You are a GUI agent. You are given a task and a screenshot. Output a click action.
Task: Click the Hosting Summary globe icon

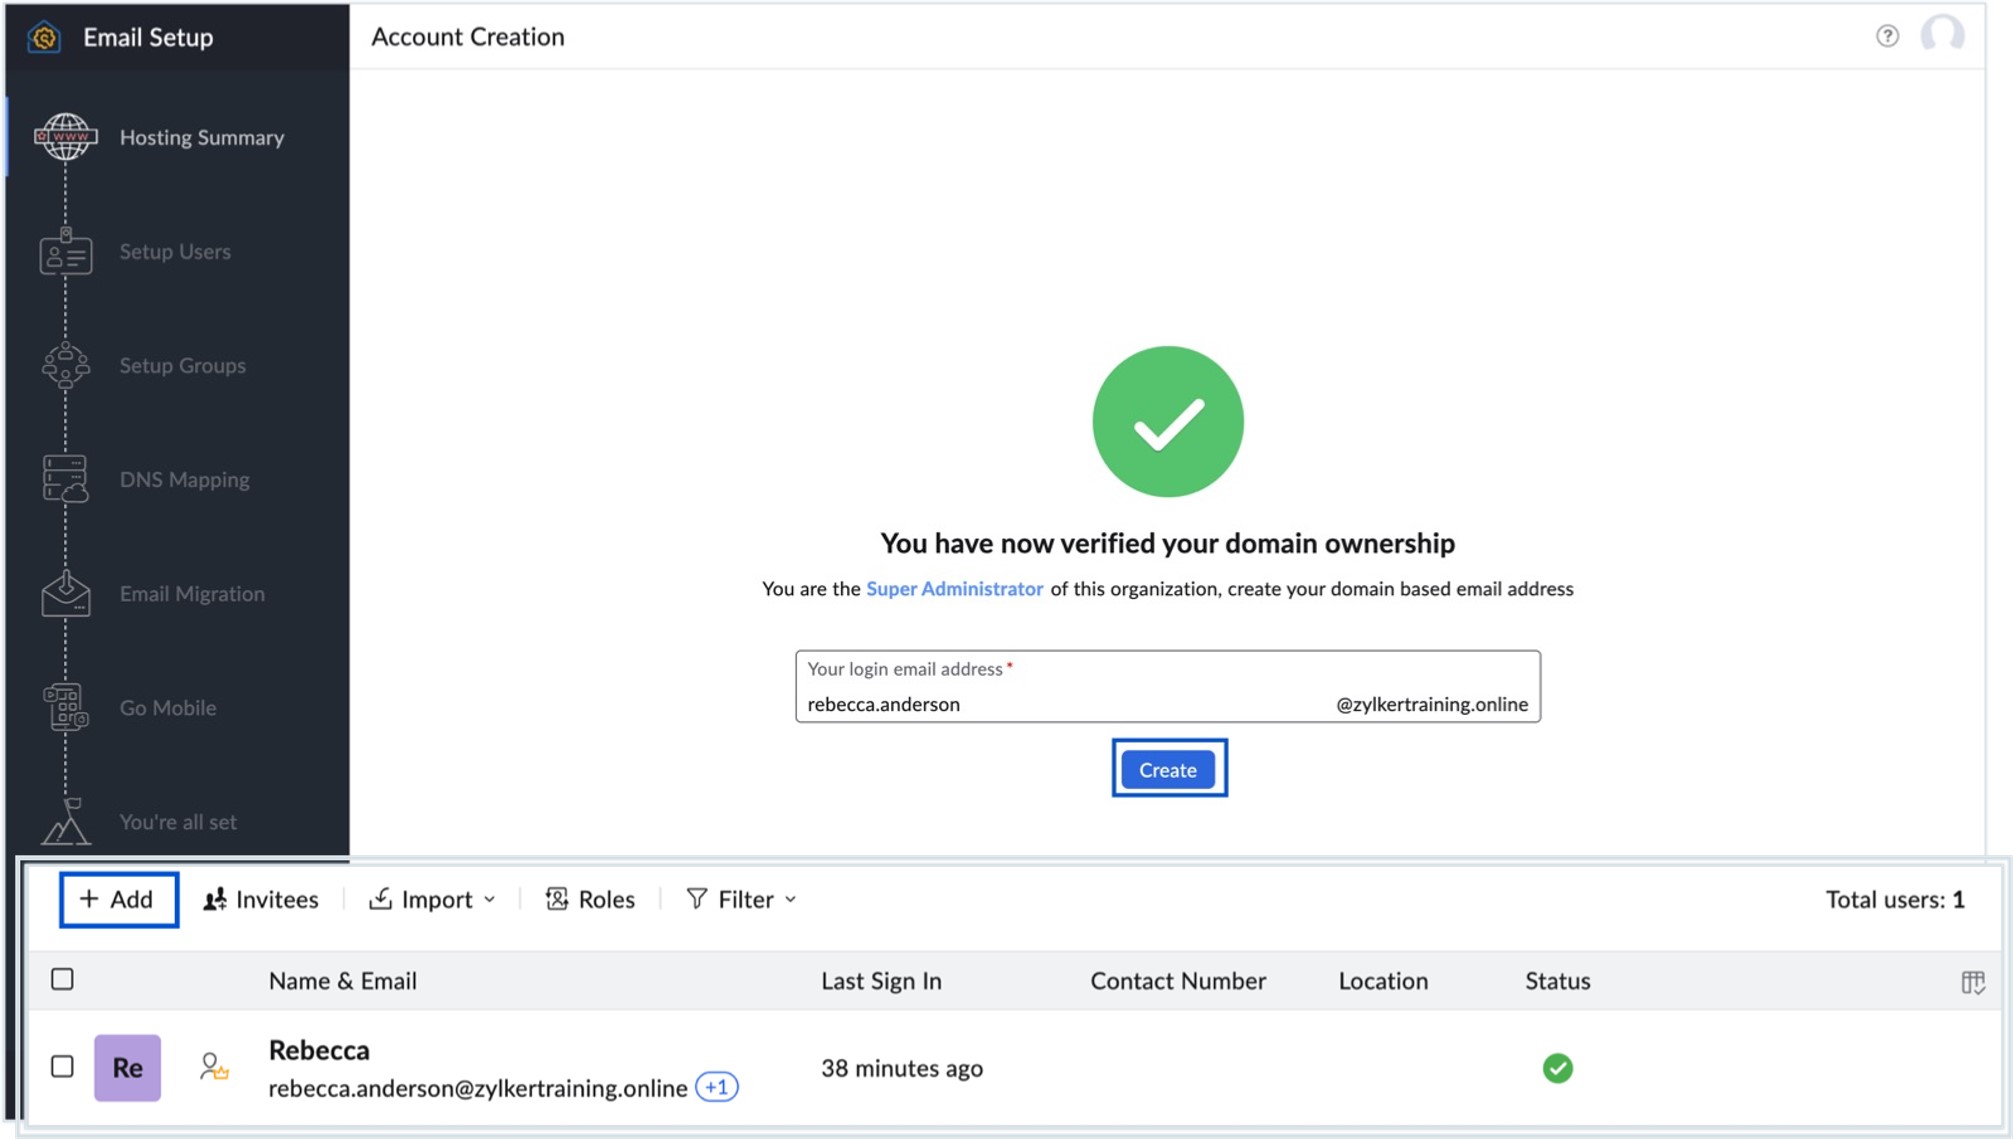[66, 137]
